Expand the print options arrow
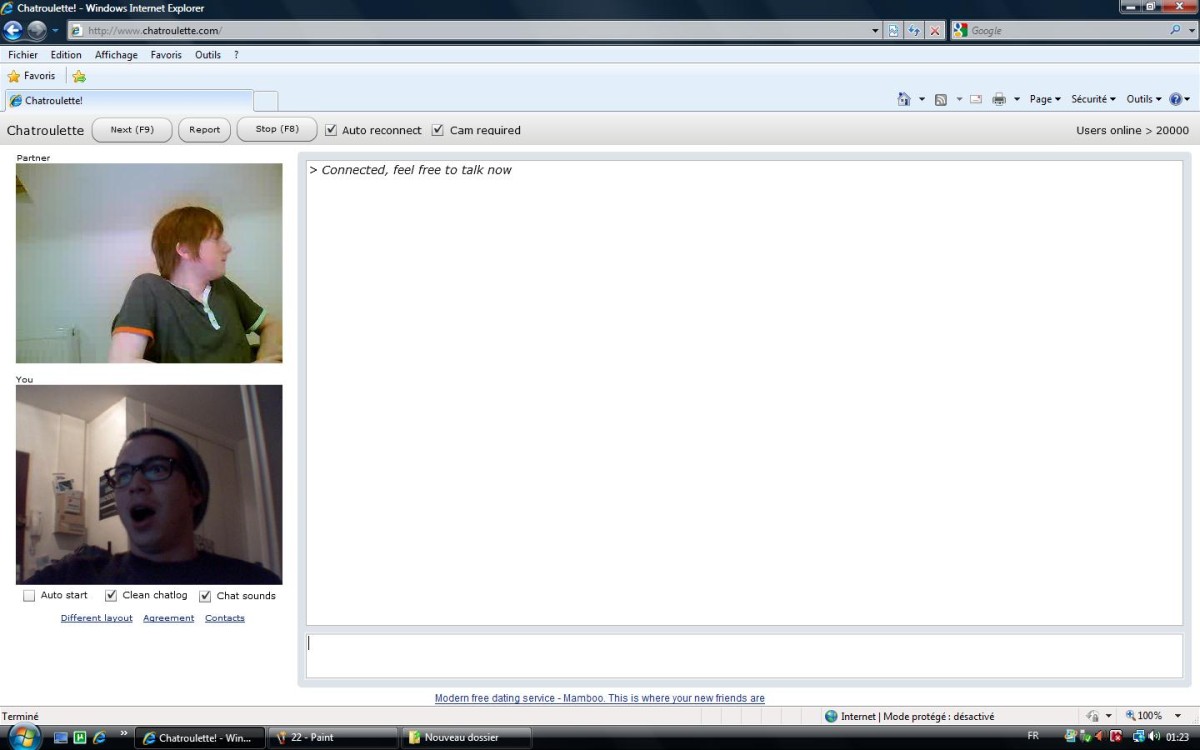 [x=1017, y=99]
